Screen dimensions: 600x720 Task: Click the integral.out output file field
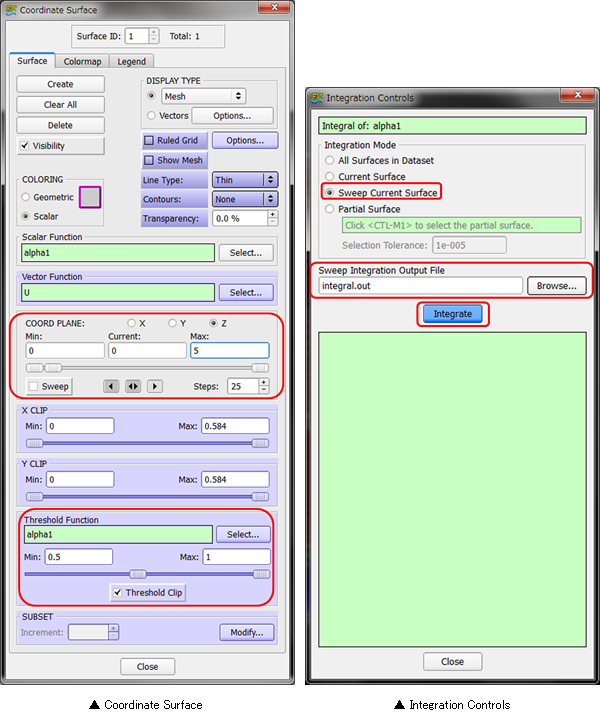tap(421, 286)
